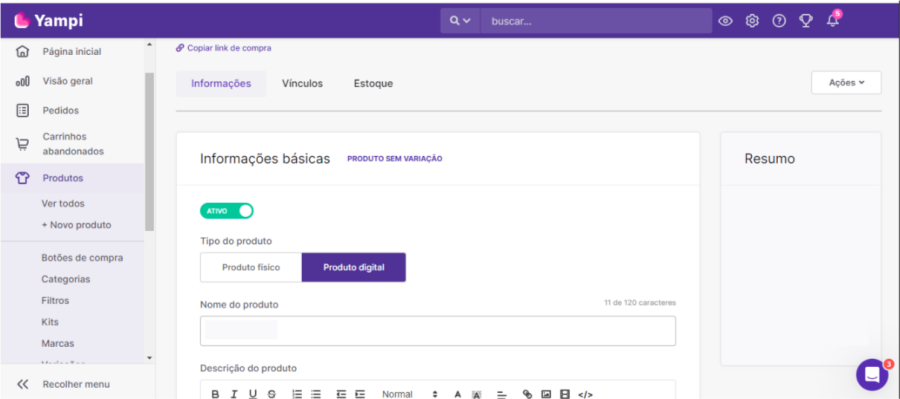Toggle the ATIVO product switch
The height and width of the screenshot is (399, 900).
[x=227, y=211]
